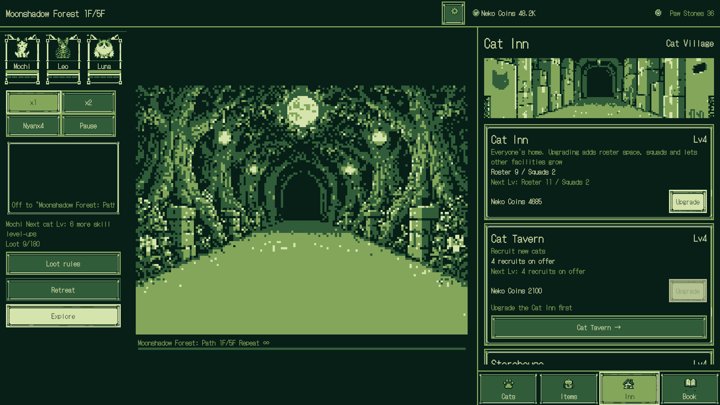The width and height of the screenshot is (720, 405).
Task: Open the Cats tab
Action: [508, 389]
